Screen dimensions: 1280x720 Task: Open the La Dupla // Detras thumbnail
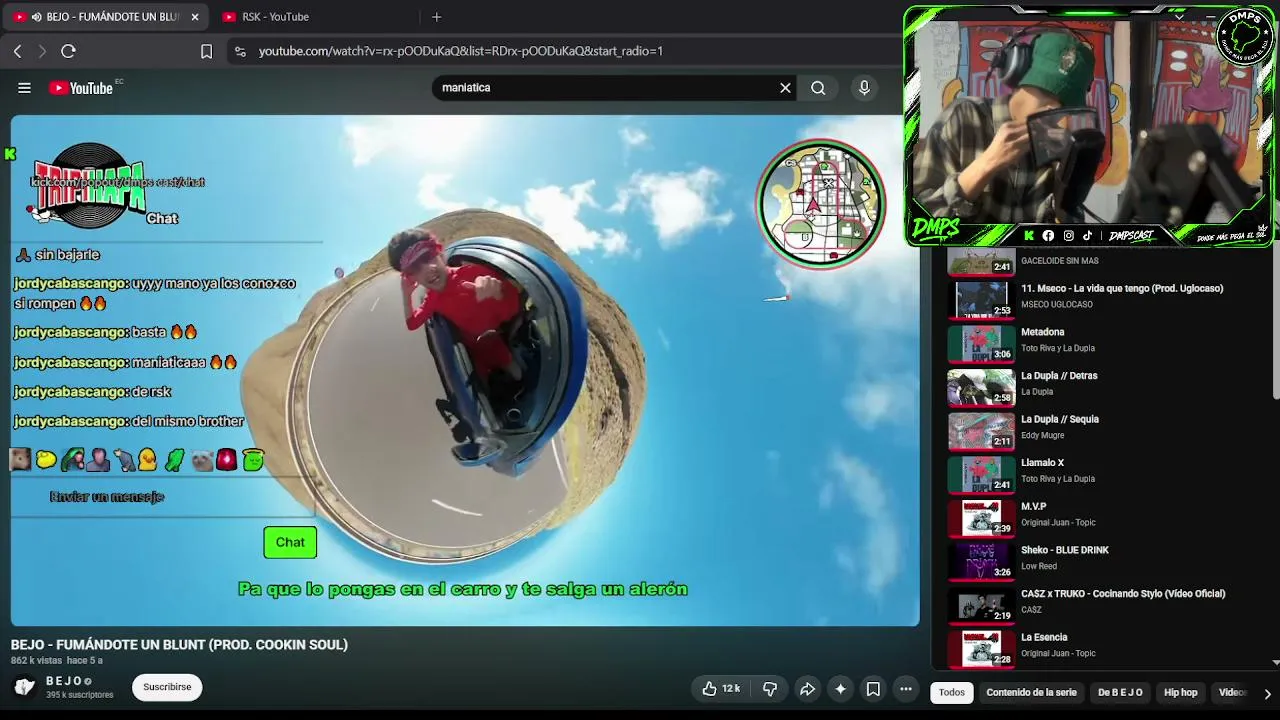[x=981, y=387]
